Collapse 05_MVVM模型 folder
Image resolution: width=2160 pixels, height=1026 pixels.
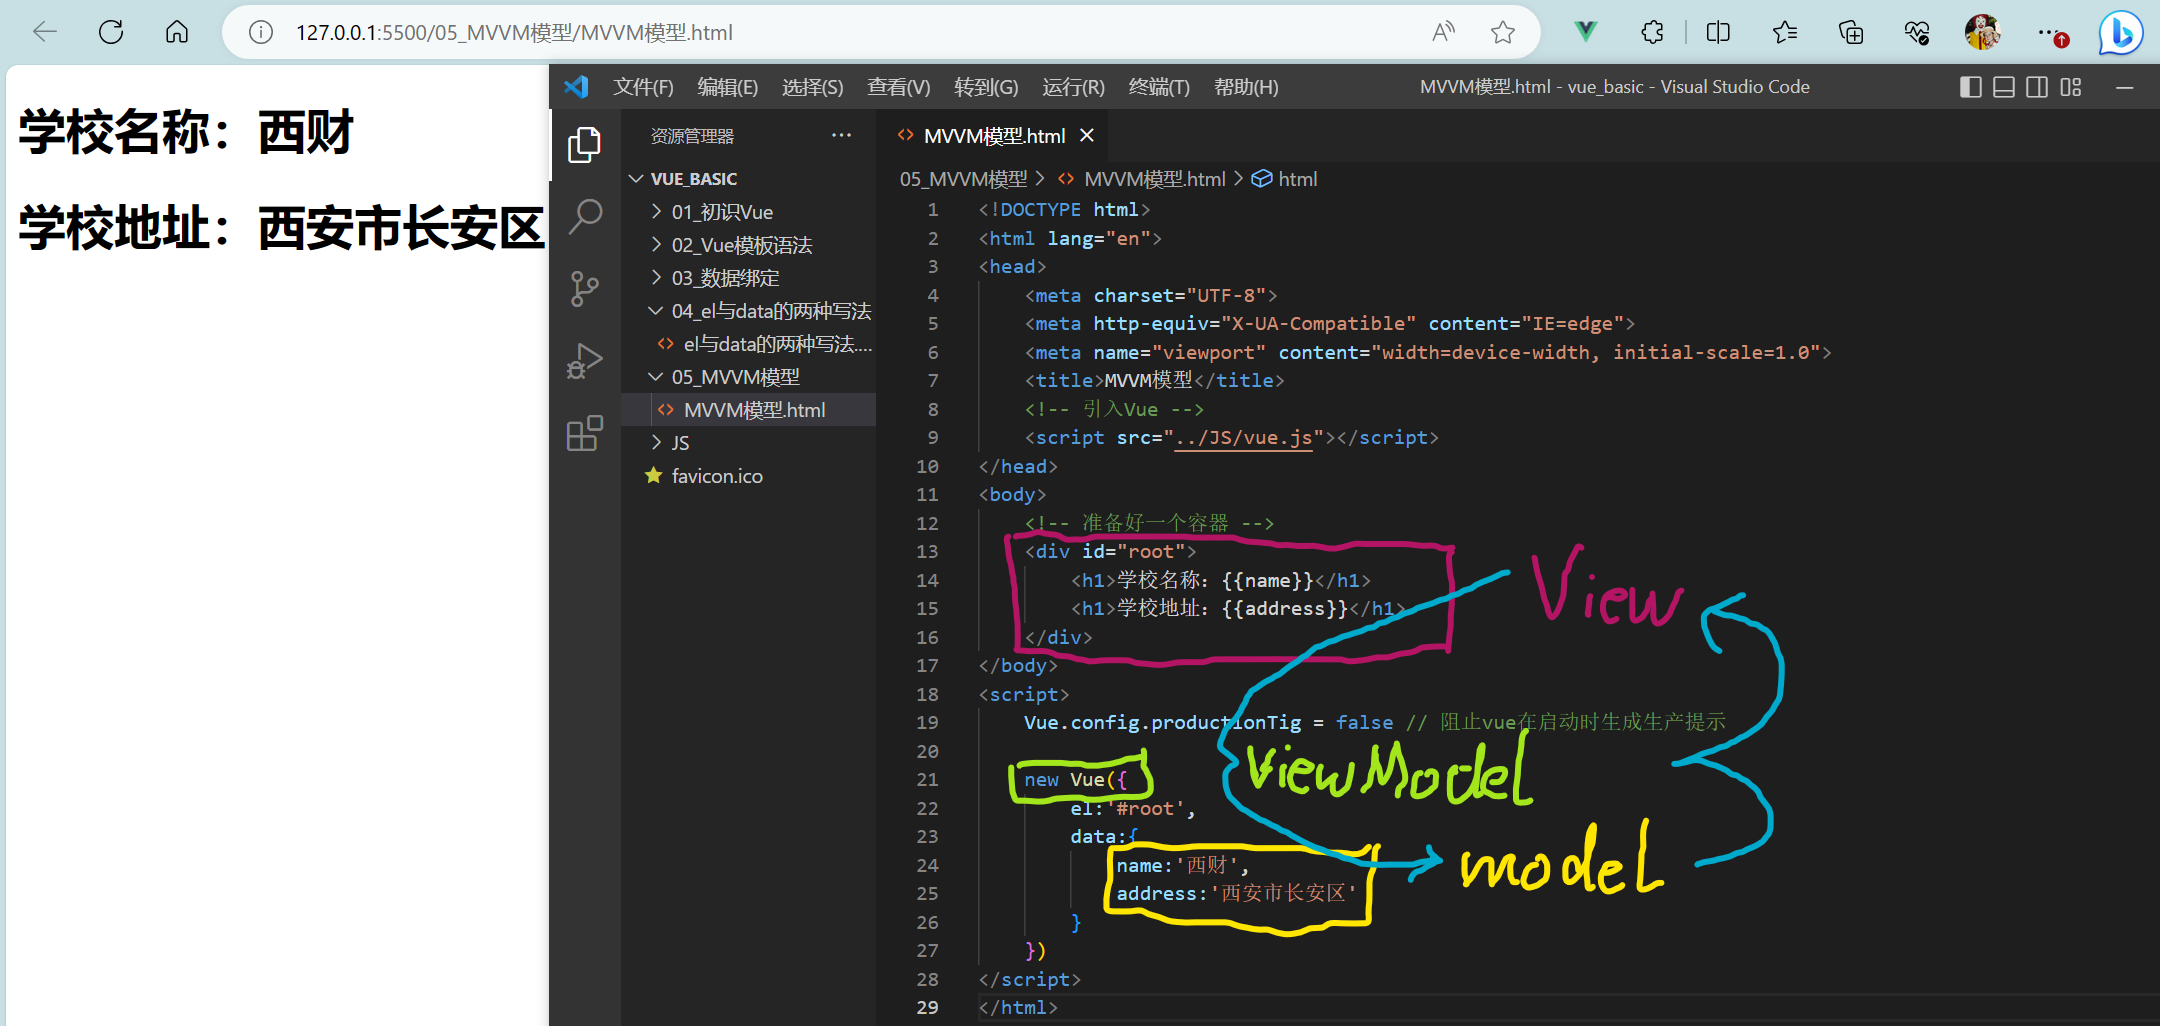pyautogui.click(x=735, y=377)
